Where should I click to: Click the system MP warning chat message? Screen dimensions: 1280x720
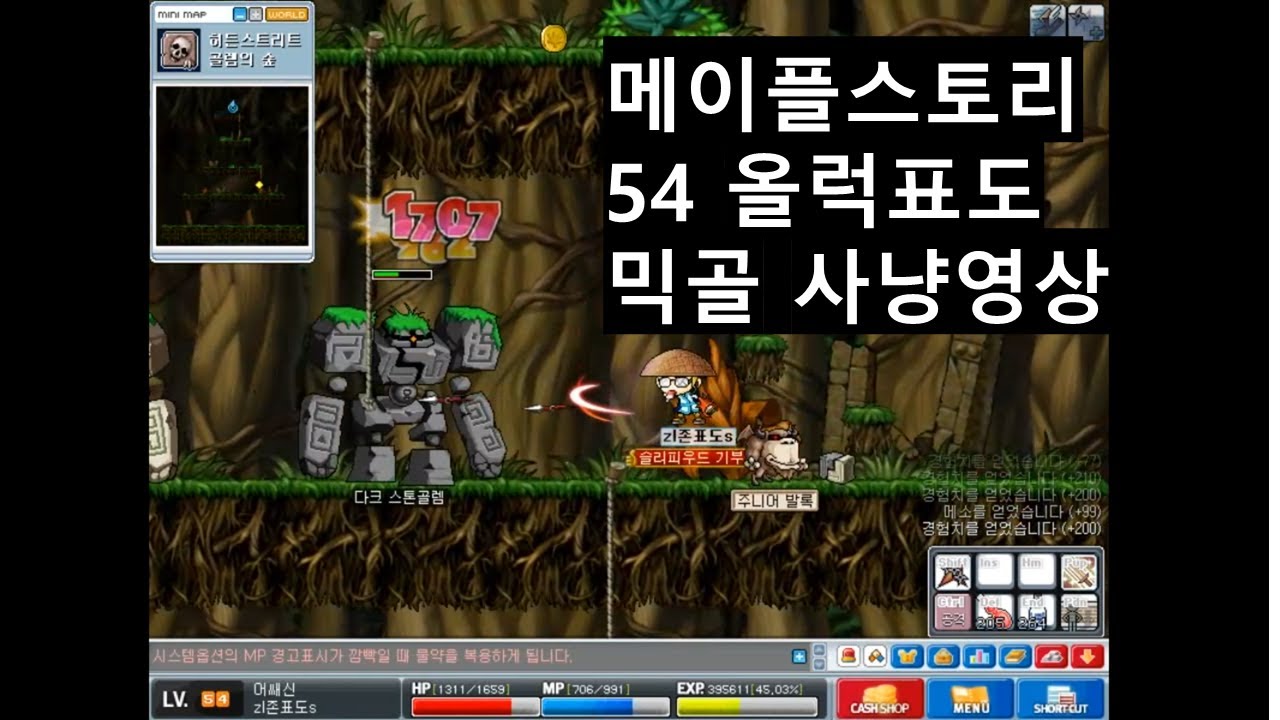tap(362, 657)
